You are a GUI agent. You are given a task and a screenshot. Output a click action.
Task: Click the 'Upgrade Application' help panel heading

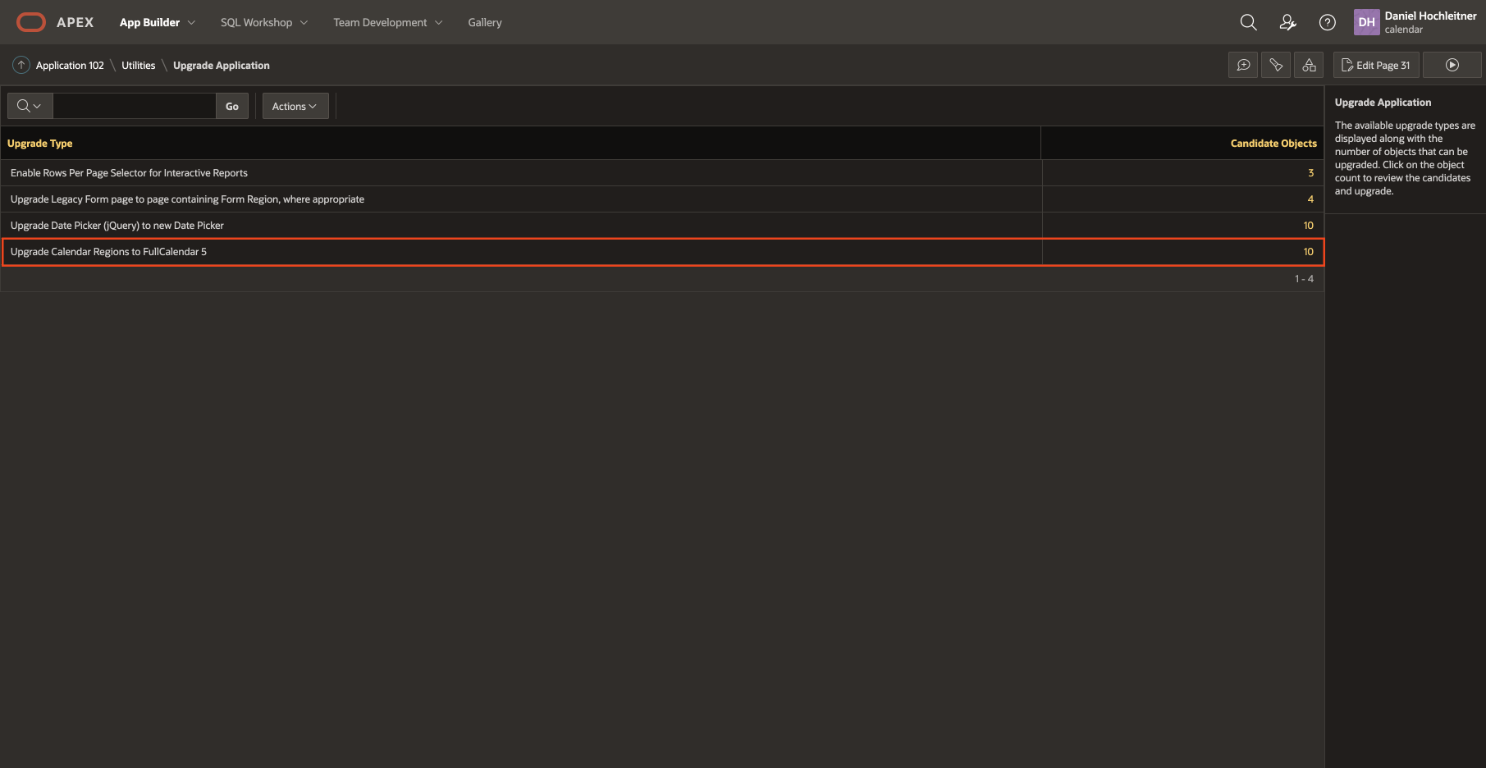[1383, 102]
